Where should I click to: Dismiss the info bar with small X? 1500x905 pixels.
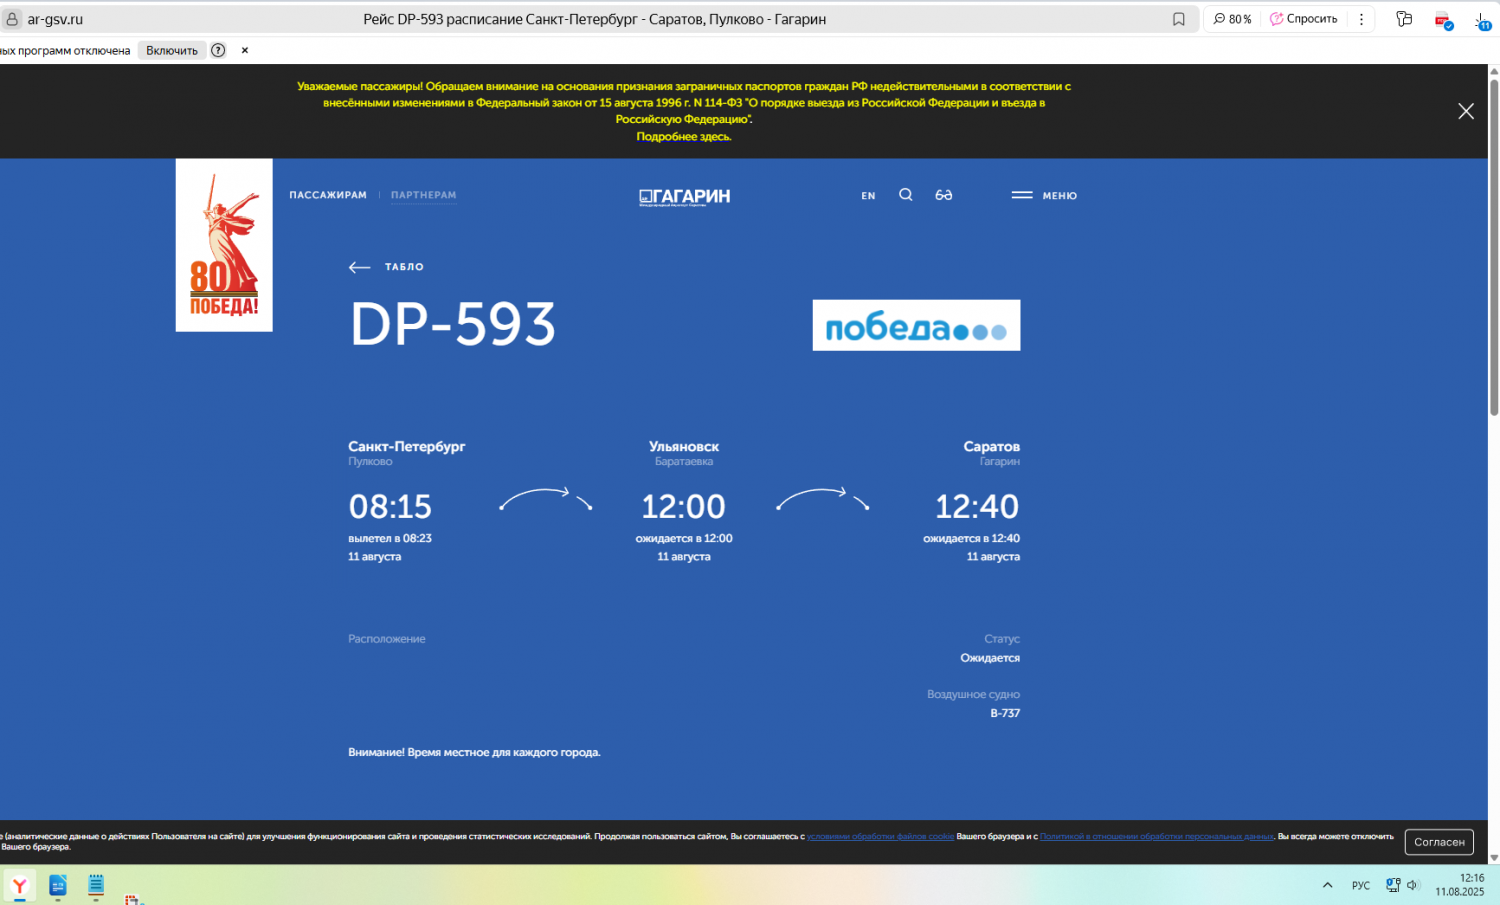[x=245, y=50]
